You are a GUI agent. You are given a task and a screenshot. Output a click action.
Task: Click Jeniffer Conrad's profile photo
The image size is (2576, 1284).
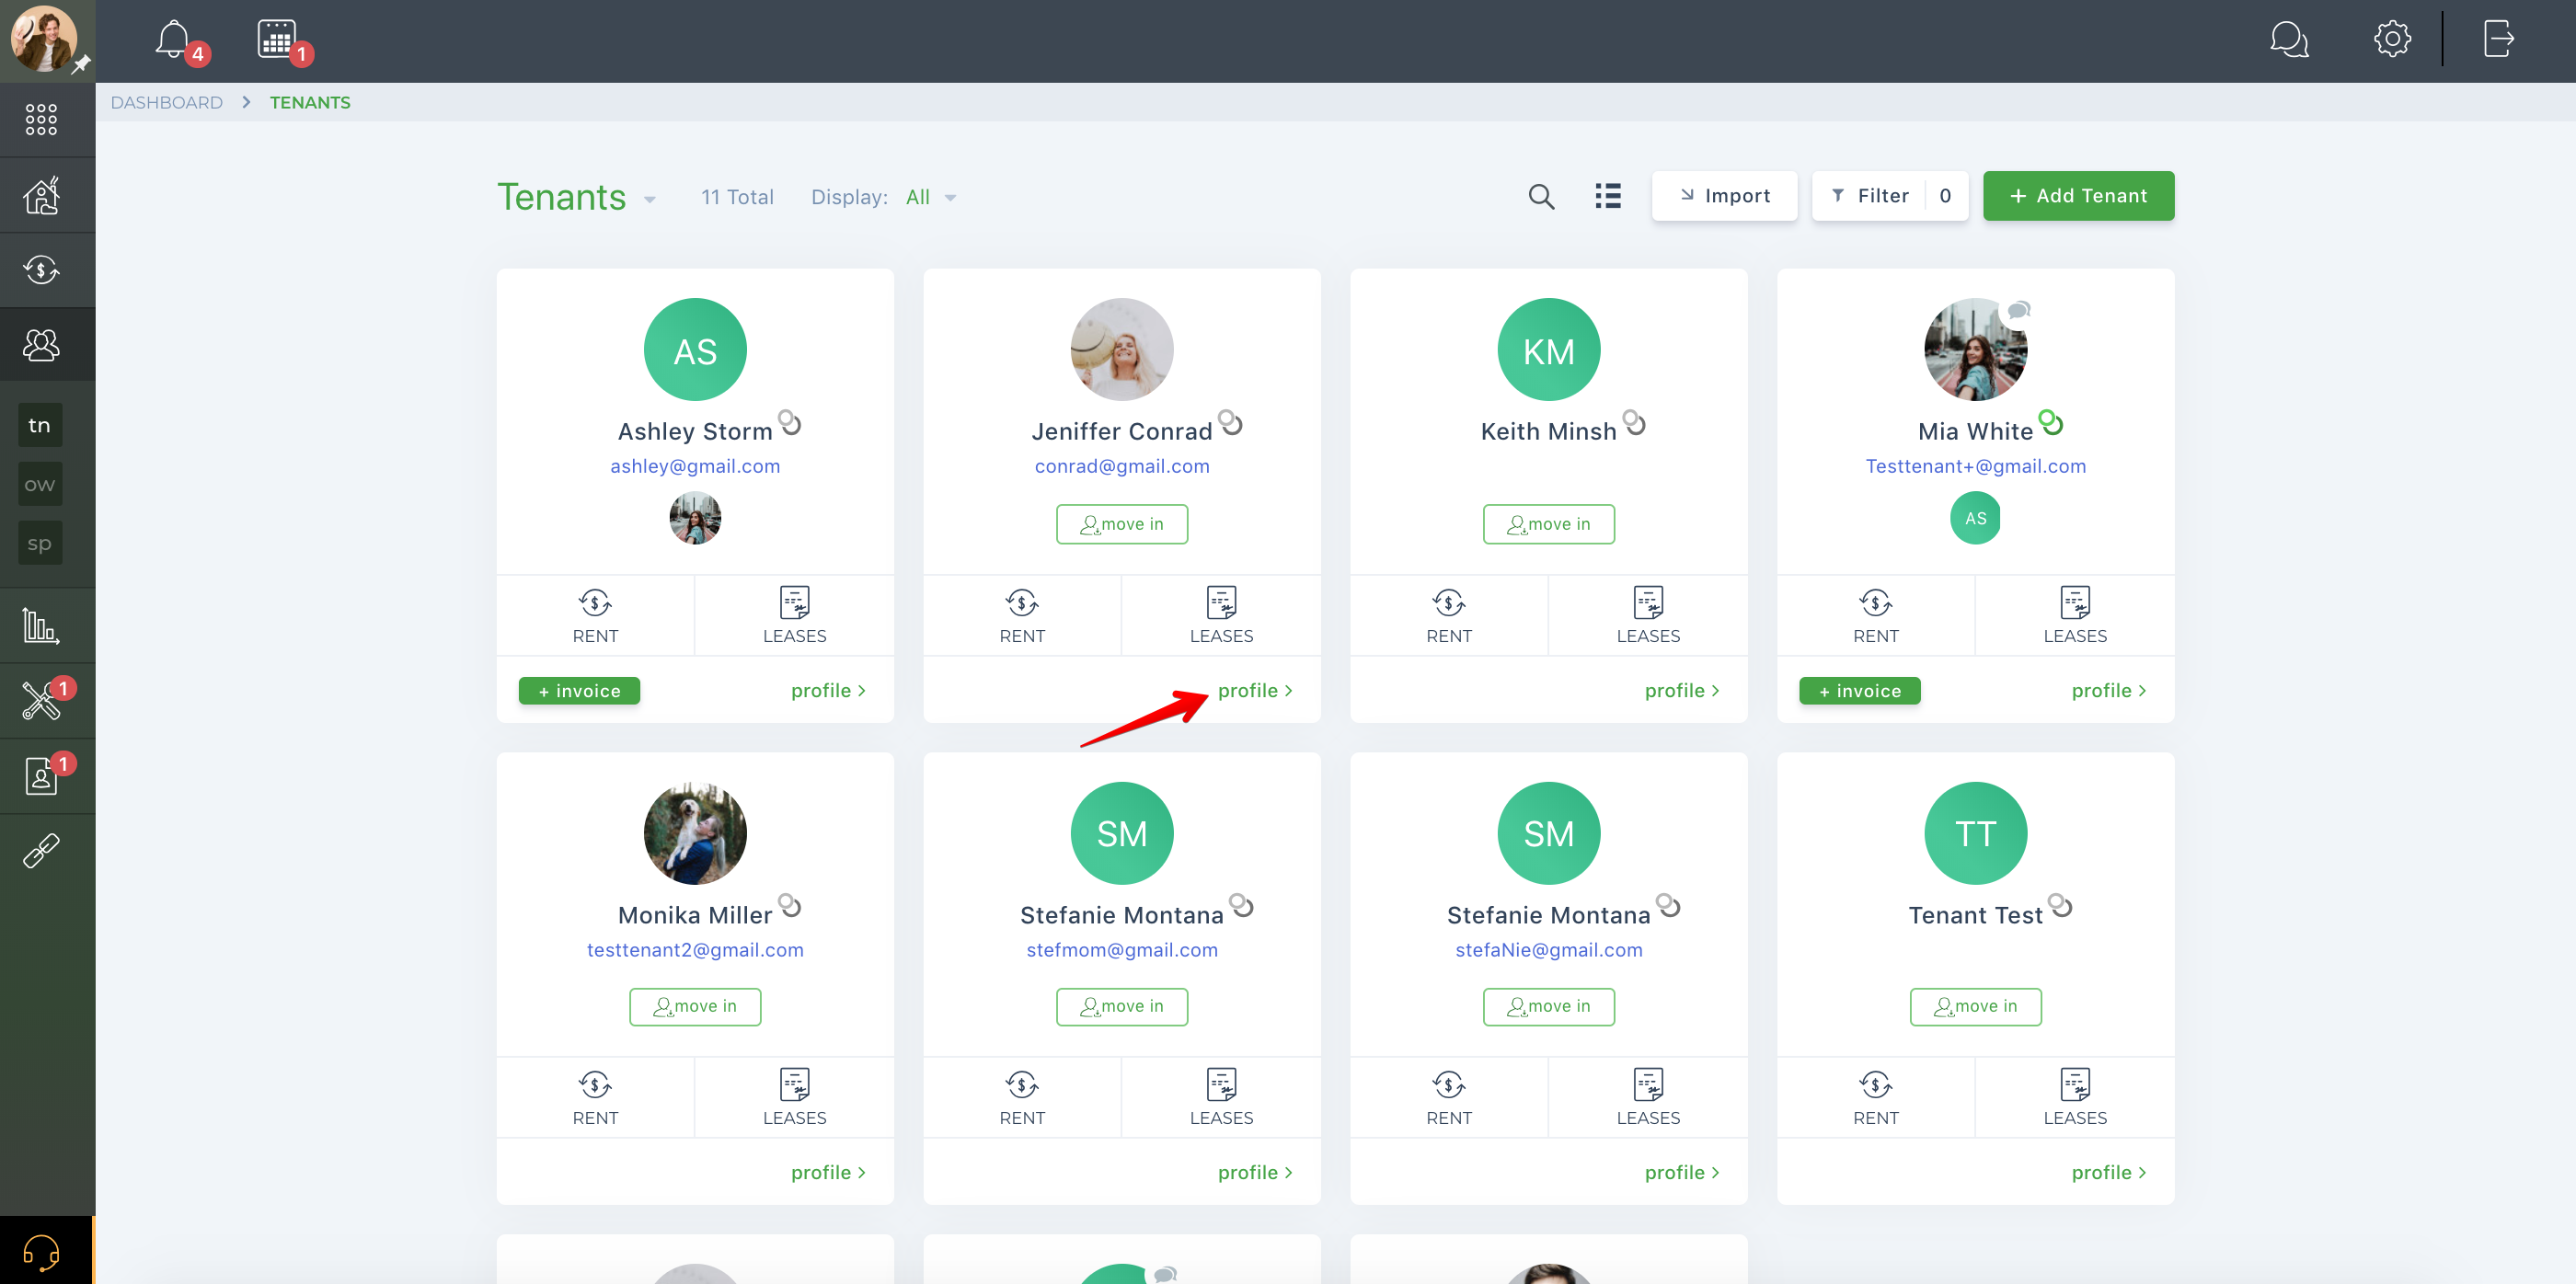pos(1122,350)
